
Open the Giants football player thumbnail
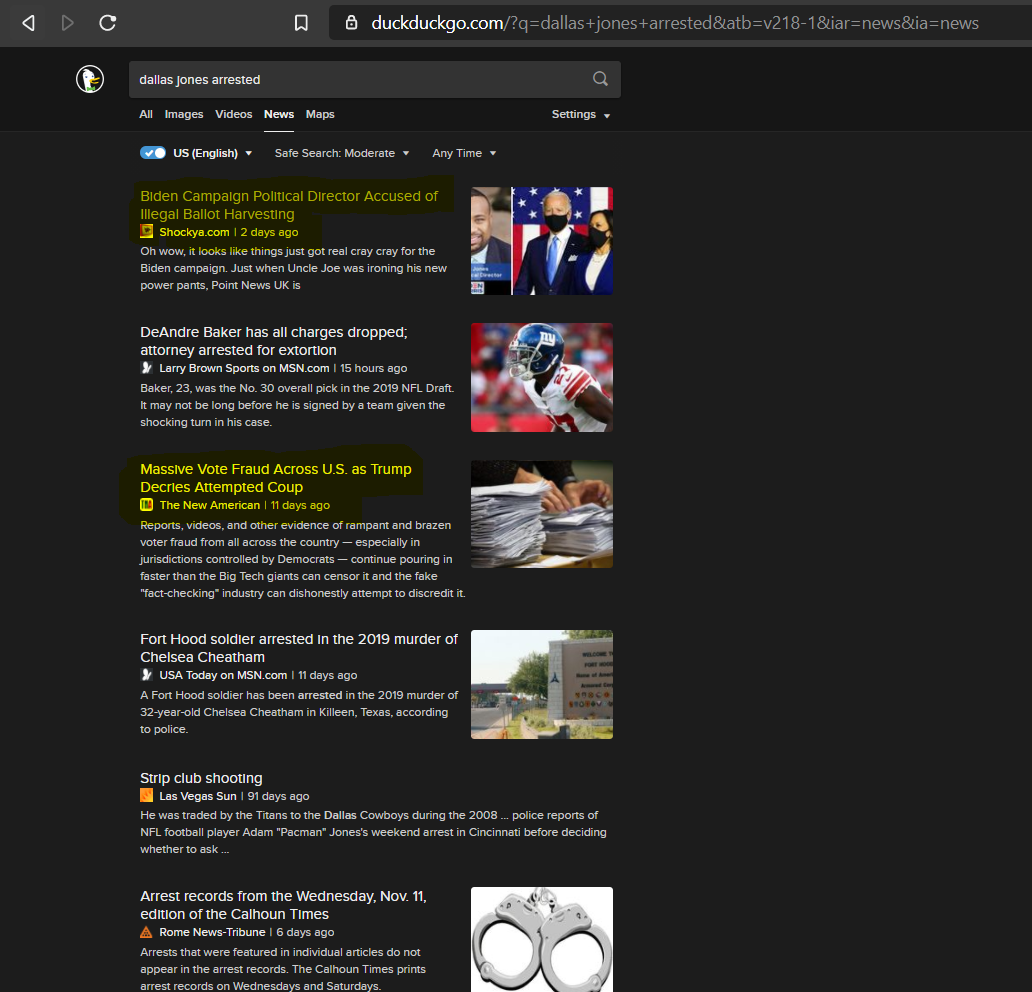tap(542, 377)
